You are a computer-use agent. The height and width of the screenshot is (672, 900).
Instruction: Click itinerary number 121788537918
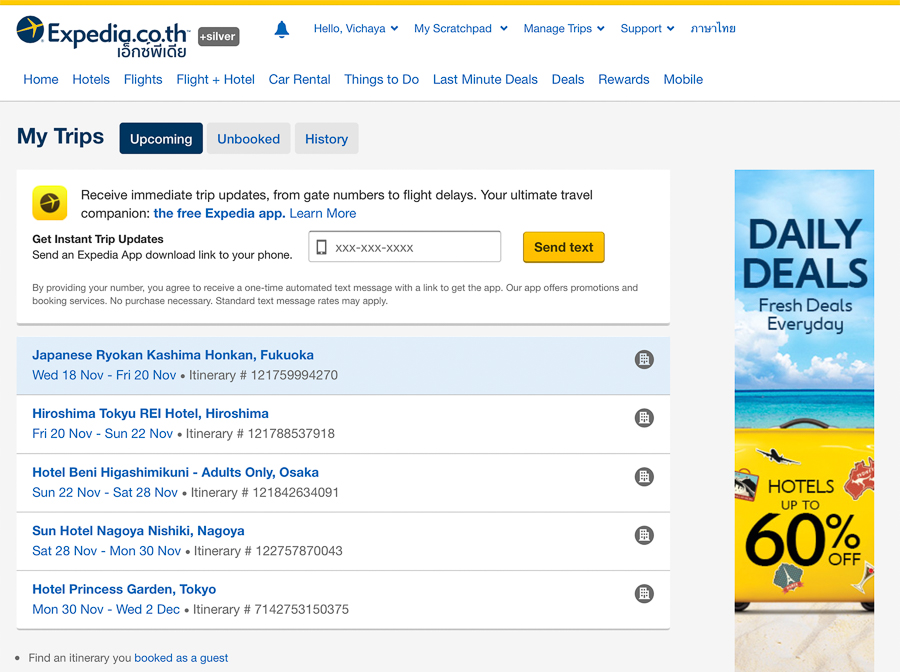pyautogui.click(x=291, y=434)
